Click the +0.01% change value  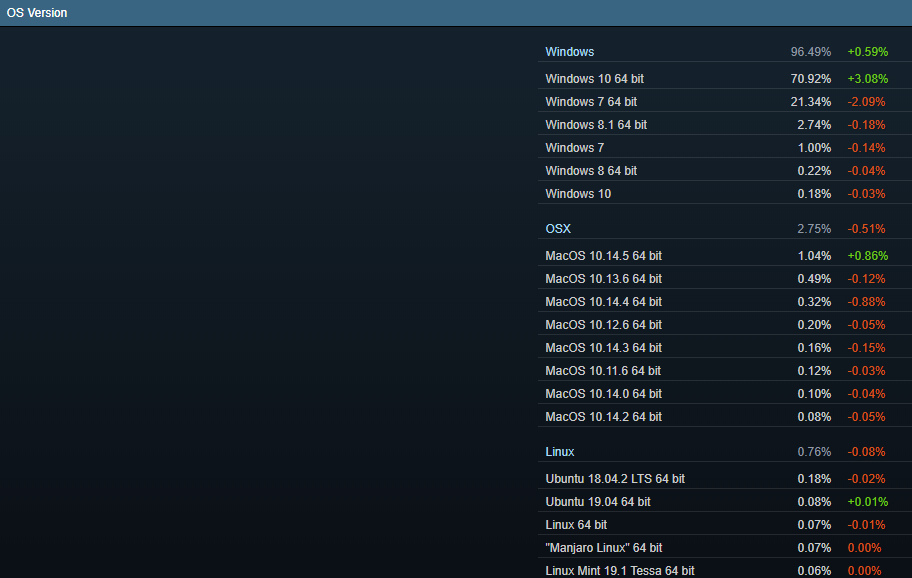click(x=867, y=501)
